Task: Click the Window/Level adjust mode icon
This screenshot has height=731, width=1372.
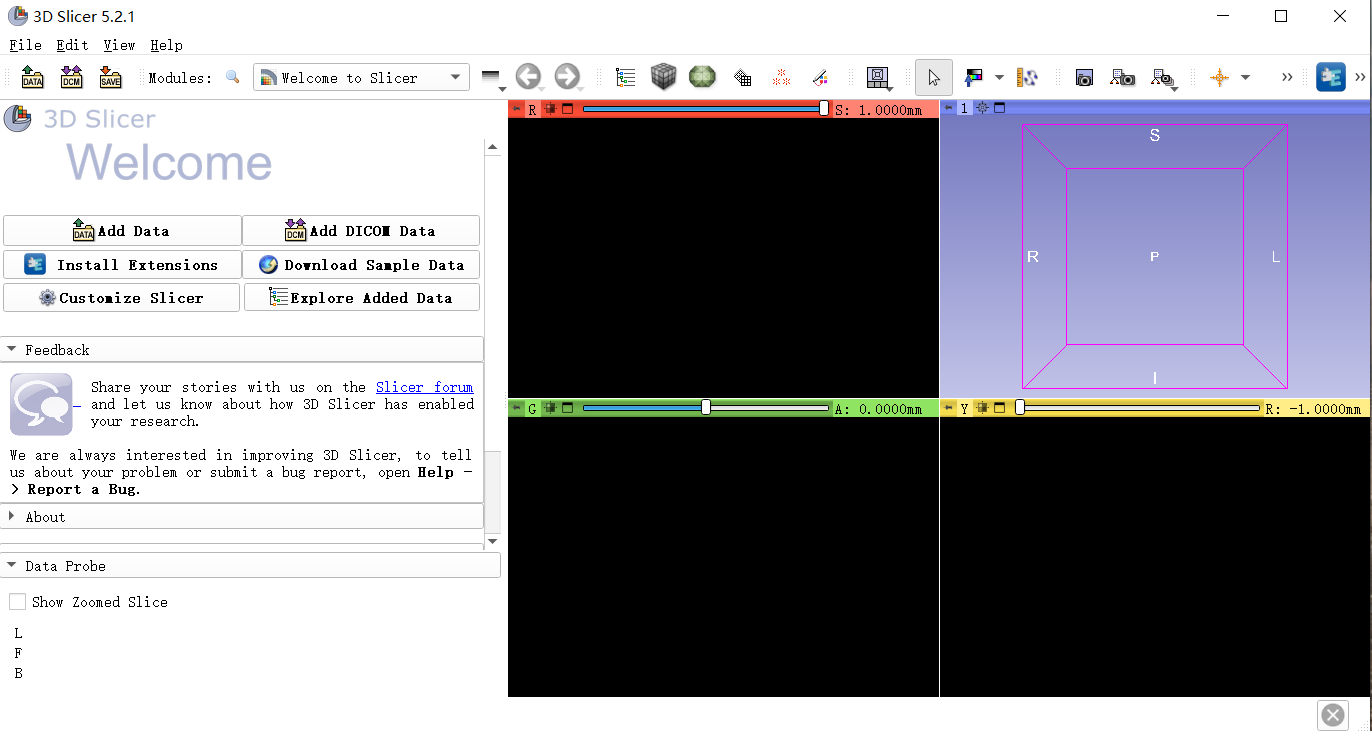Action: pyautogui.click(x=973, y=77)
